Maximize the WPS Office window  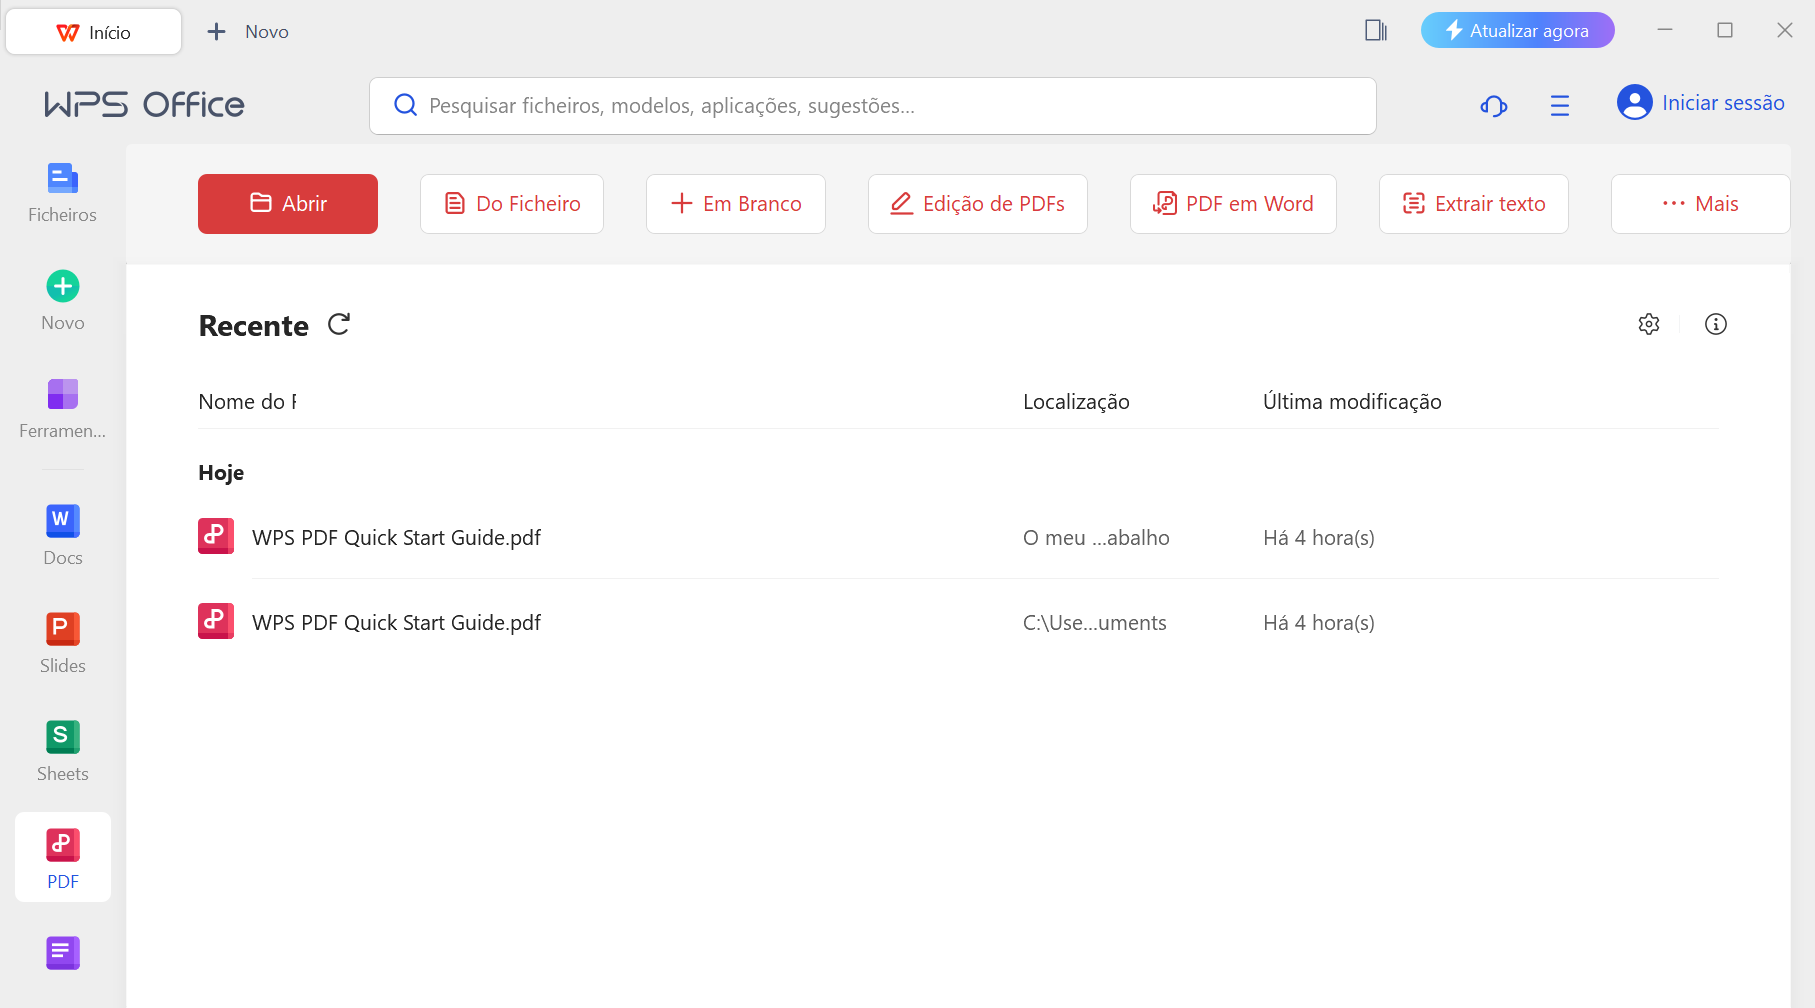pyautogui.click(x=1725, y=30)
